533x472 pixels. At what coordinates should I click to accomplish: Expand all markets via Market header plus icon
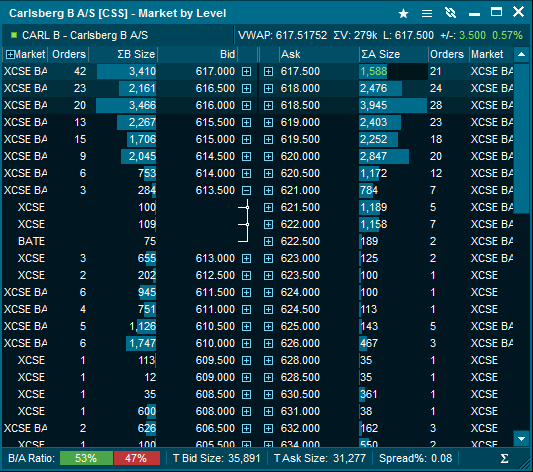[10, 54]
